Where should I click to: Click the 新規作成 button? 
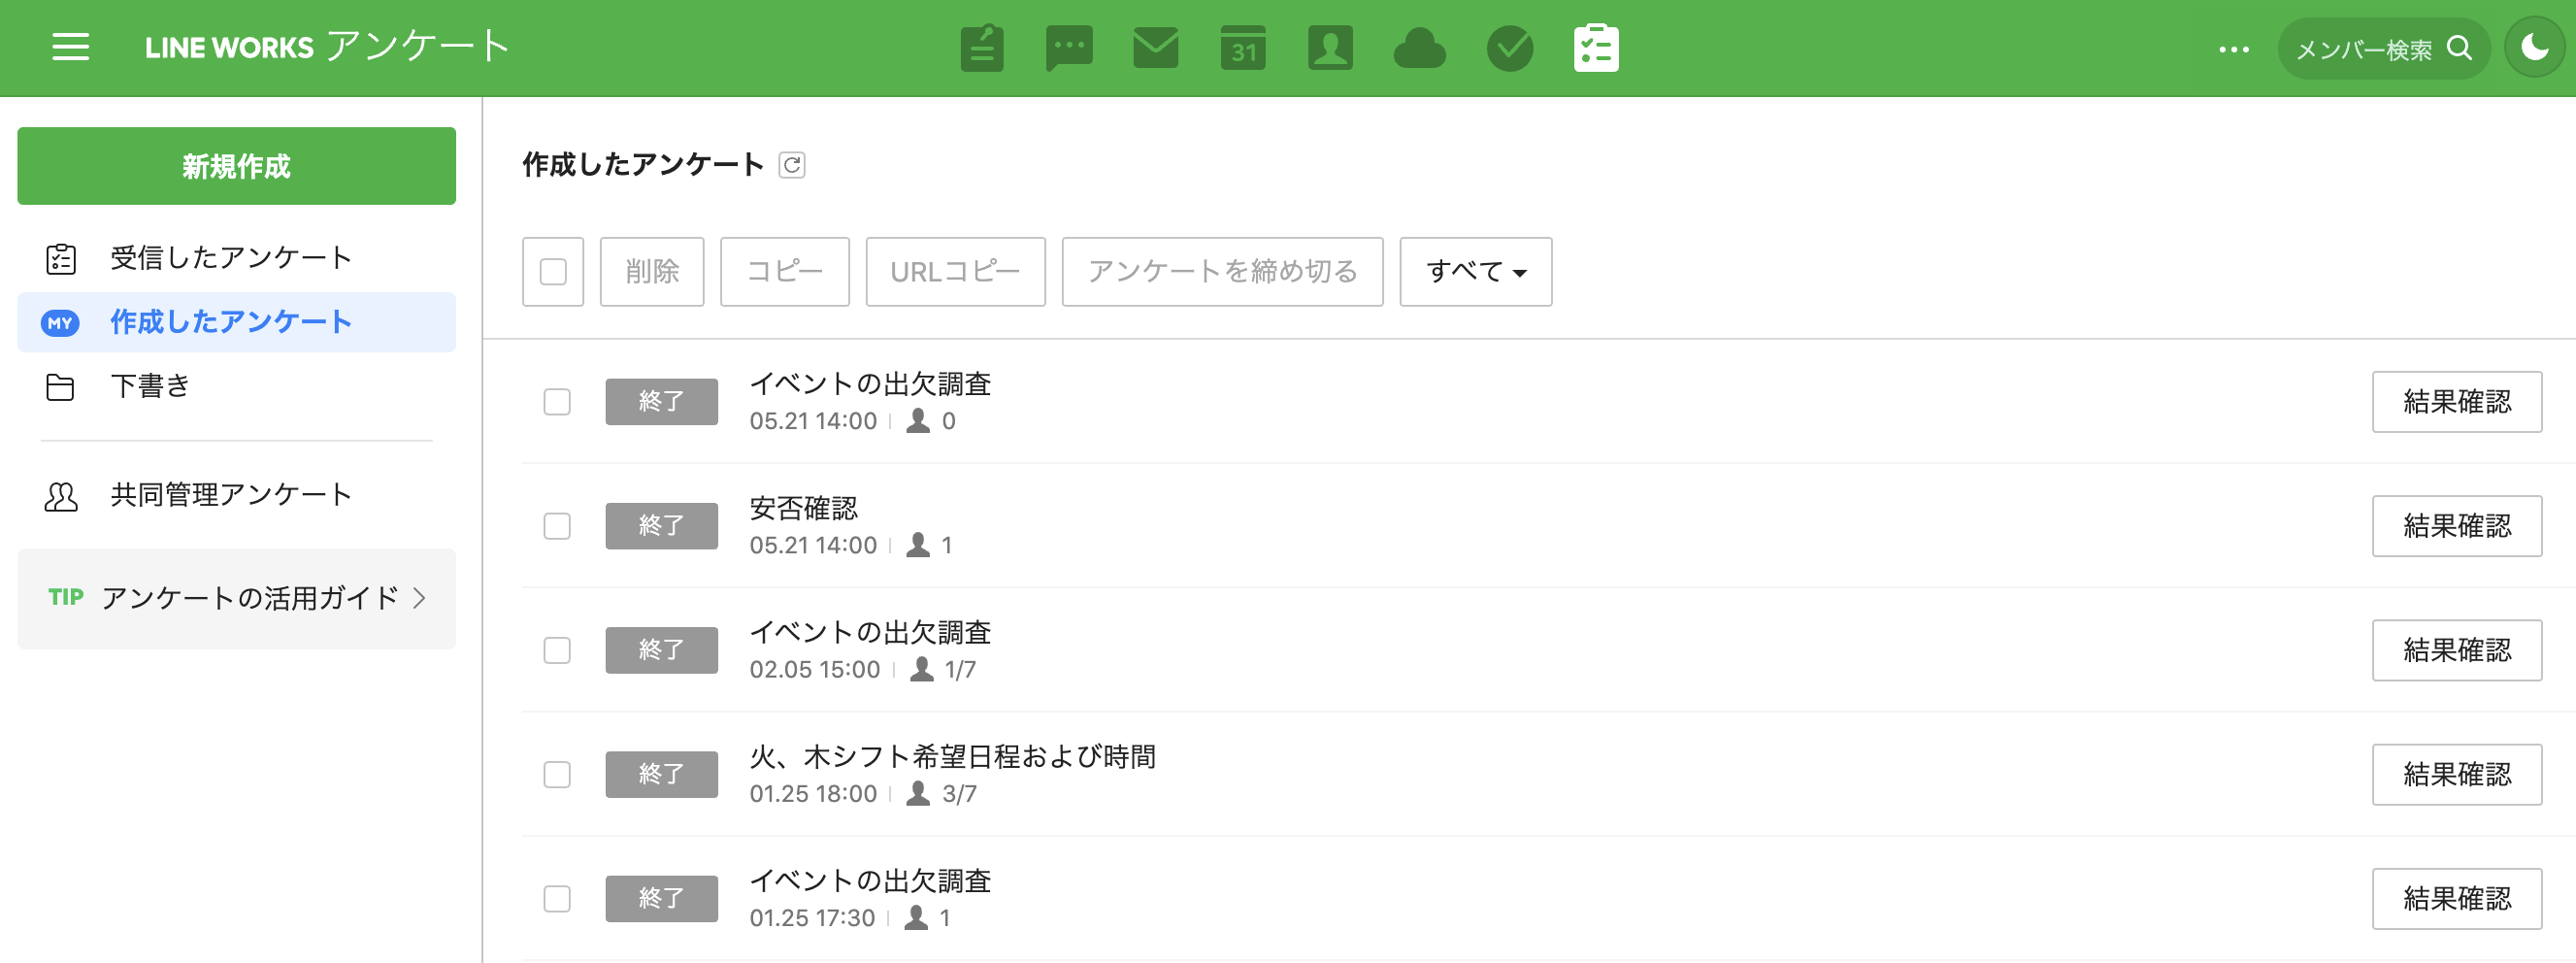pos(236,166)
